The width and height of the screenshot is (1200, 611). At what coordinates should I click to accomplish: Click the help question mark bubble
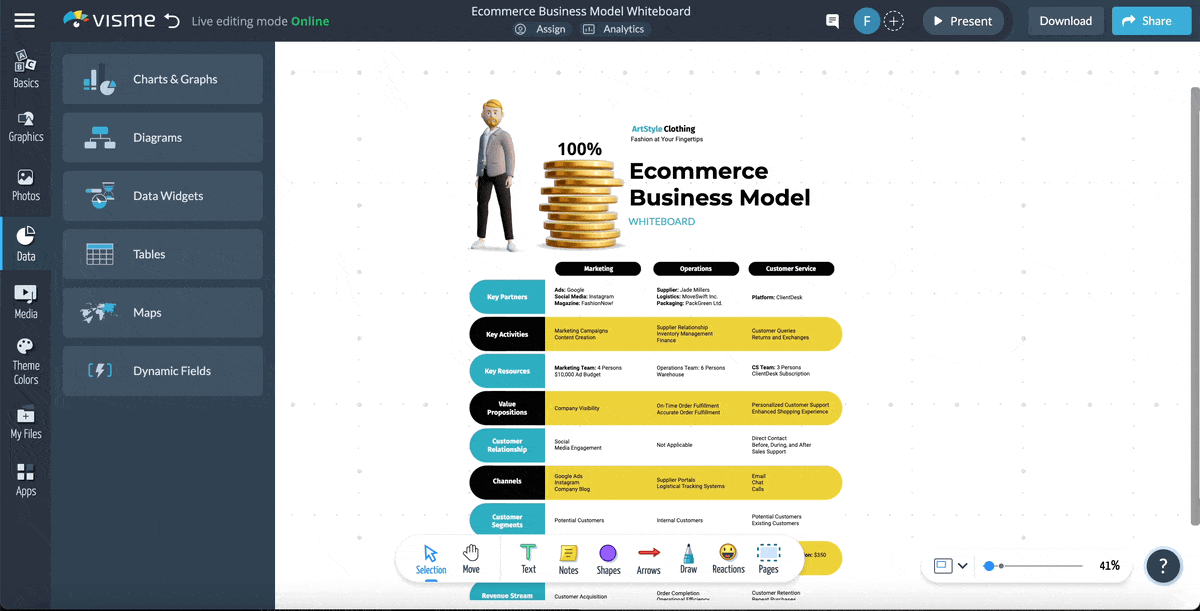[x=1163, y=565]
